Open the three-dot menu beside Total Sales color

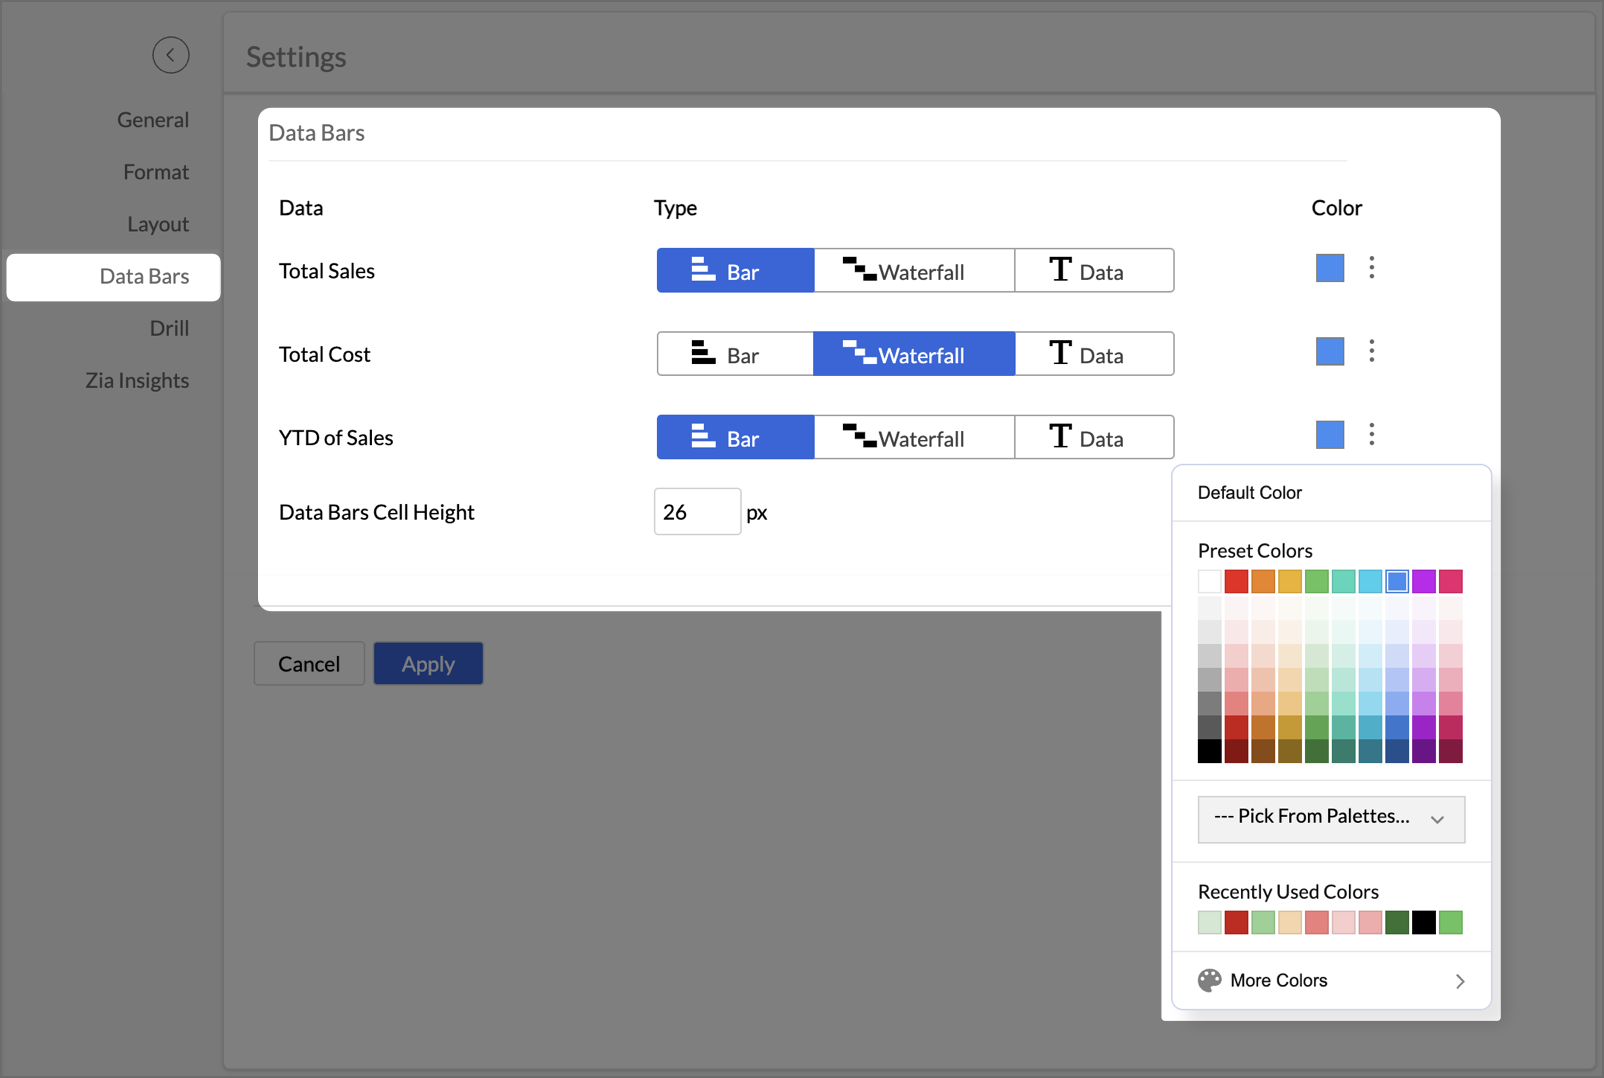(1371, 268)
